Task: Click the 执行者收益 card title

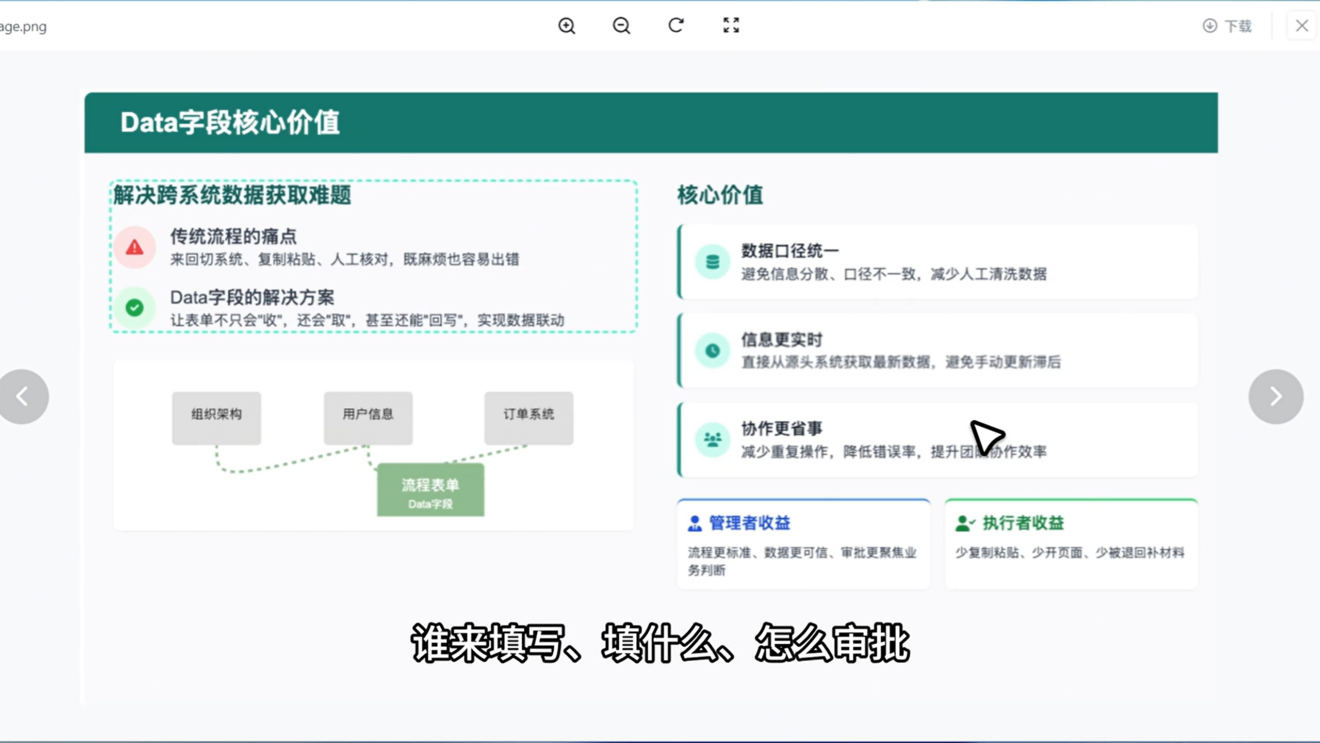Action: (x=1023, y=523)
